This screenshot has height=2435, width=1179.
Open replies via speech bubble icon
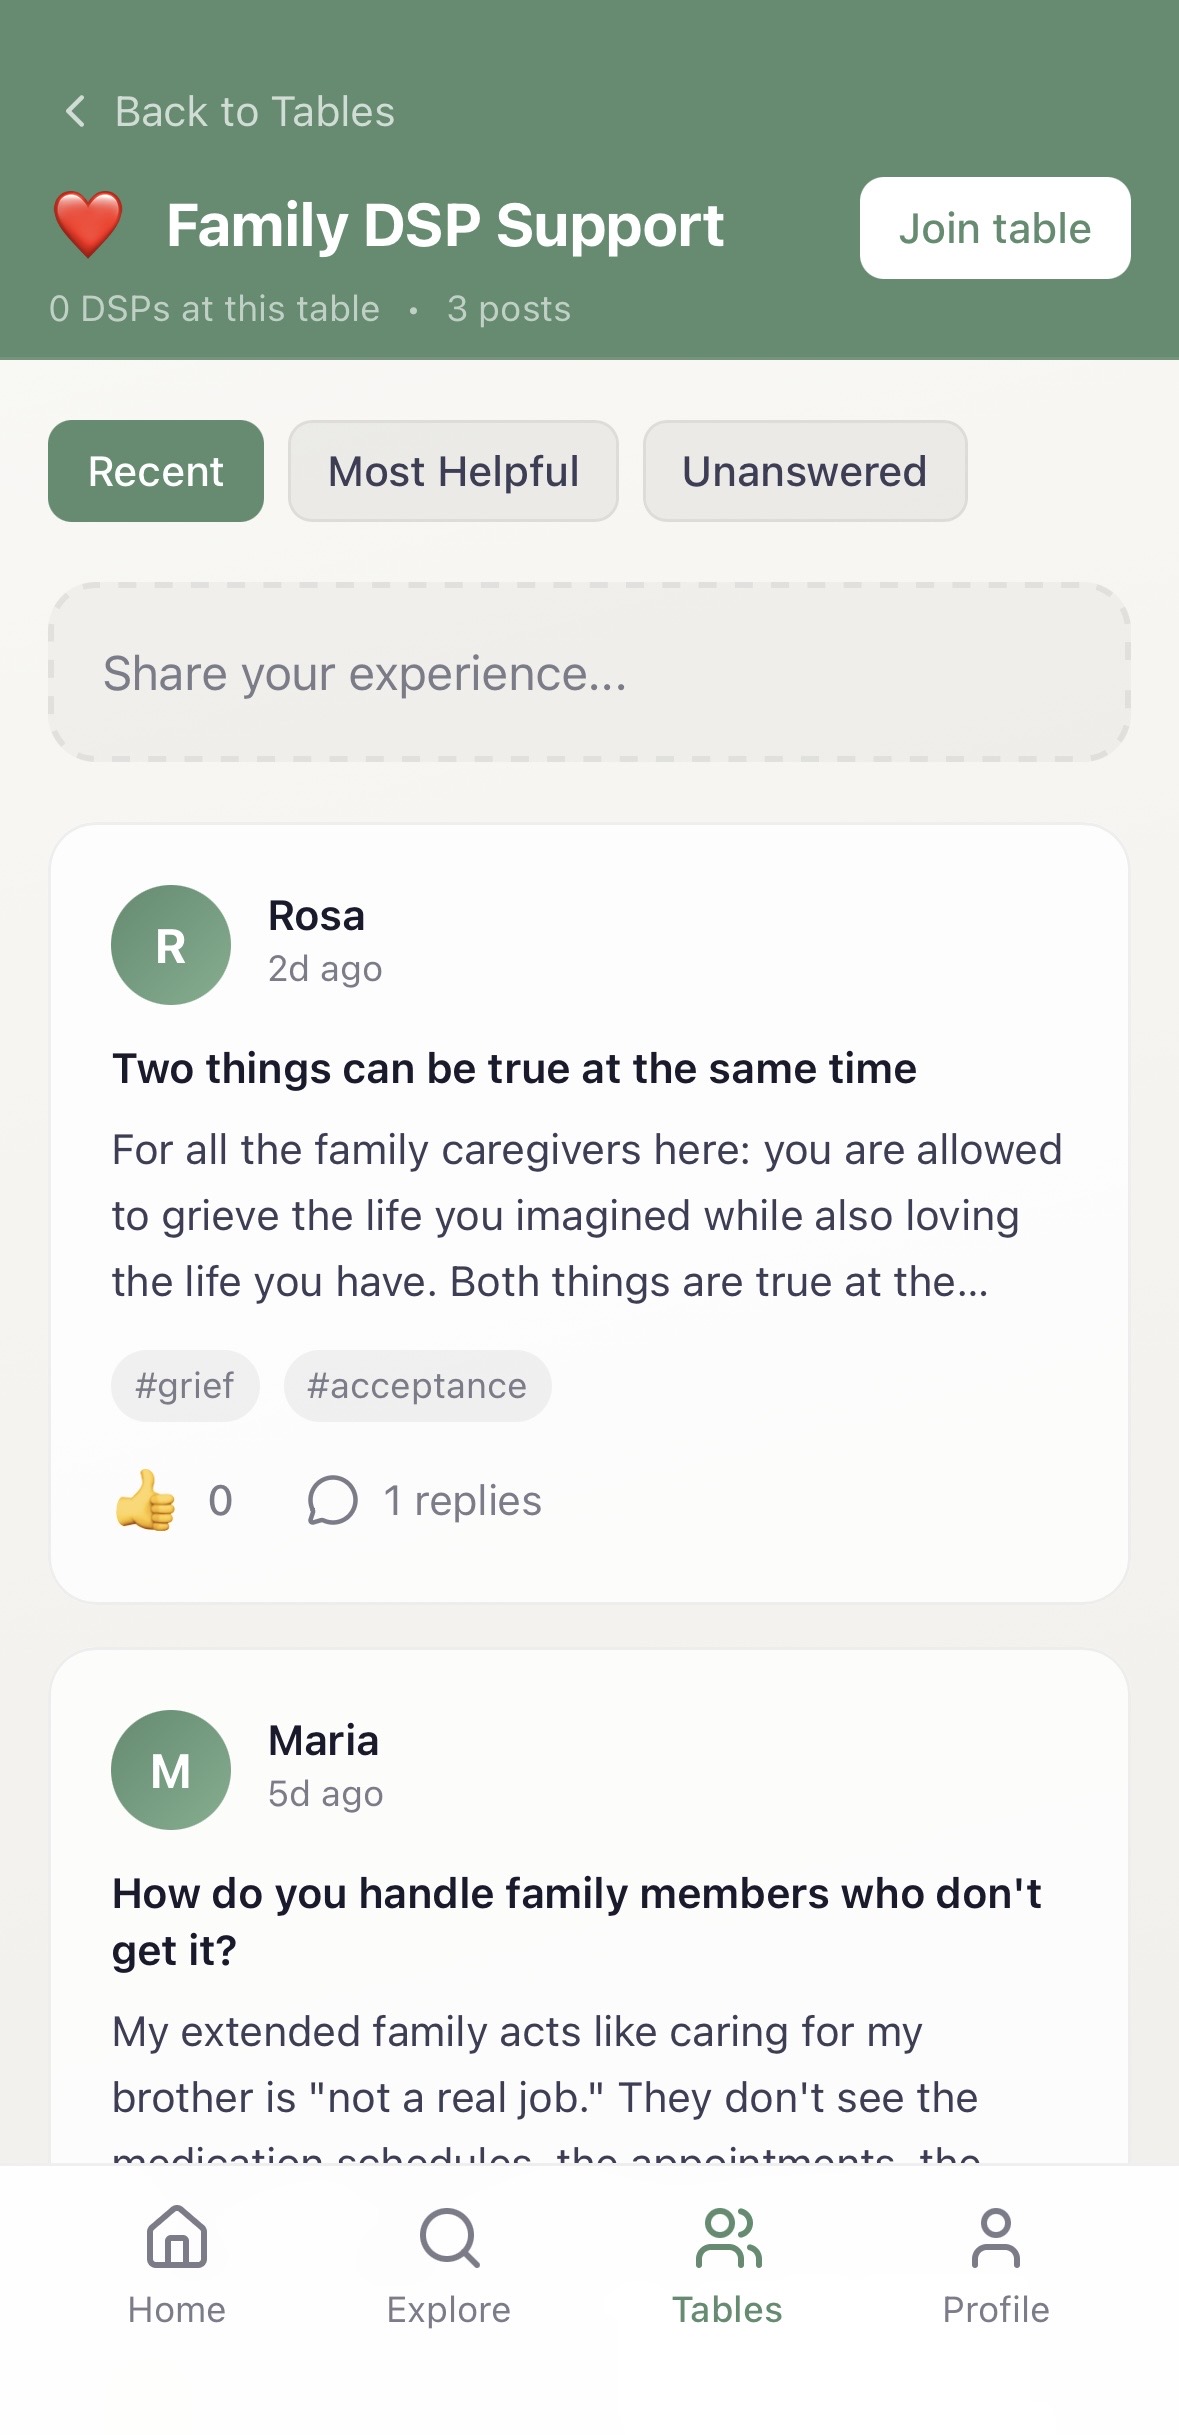pos(332,1500)
